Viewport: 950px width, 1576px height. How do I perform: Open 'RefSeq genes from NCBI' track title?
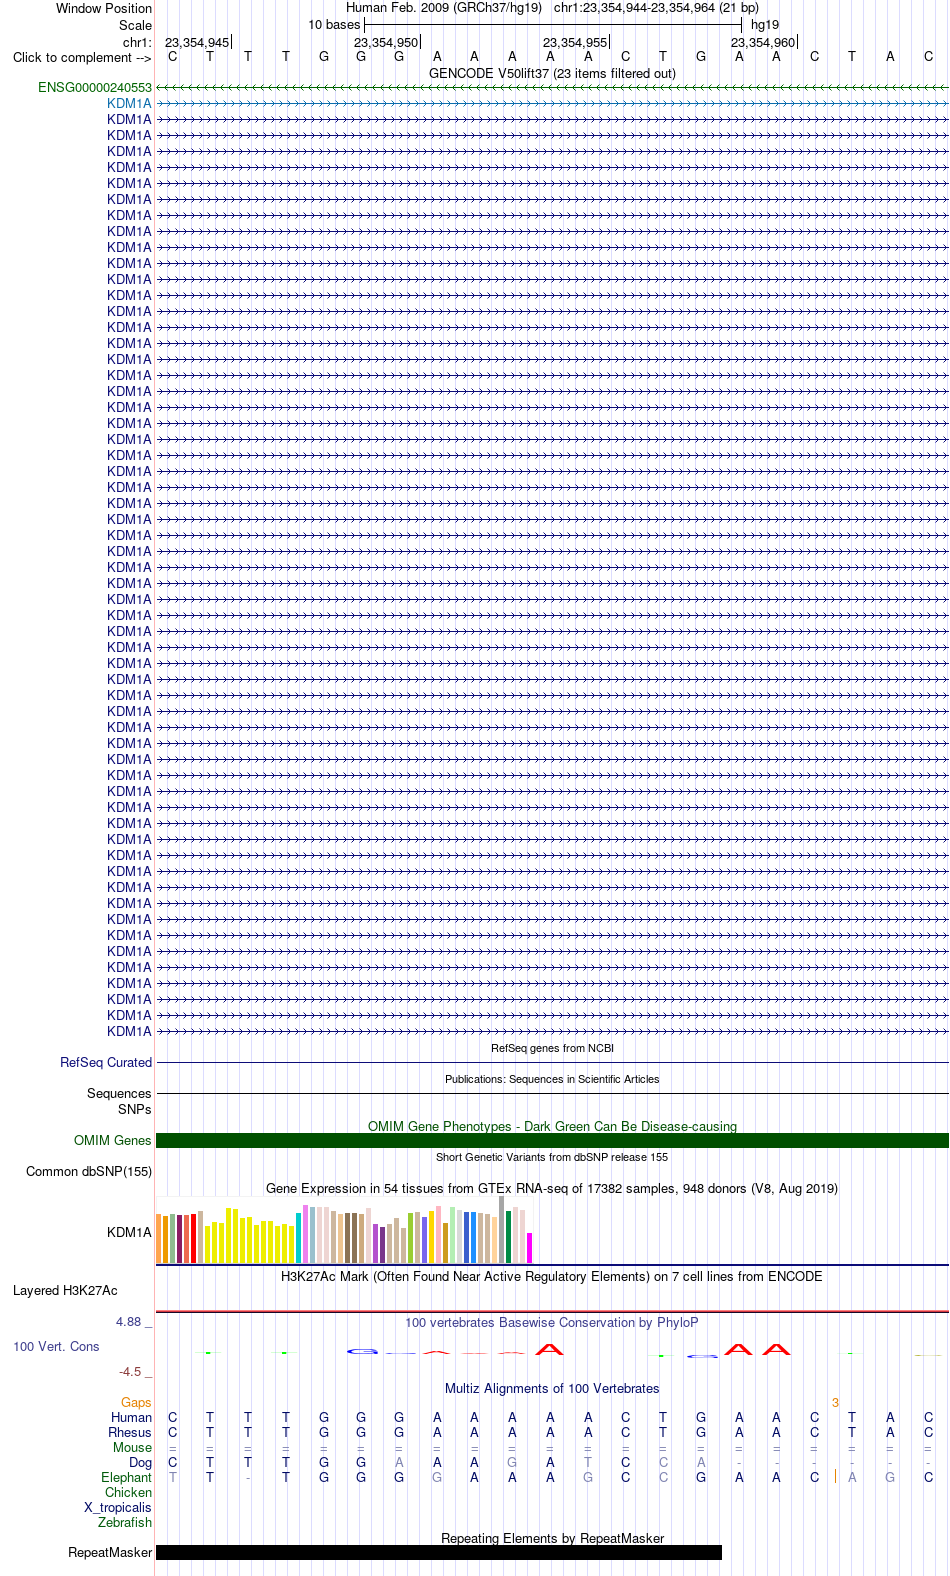point(552,1048)
